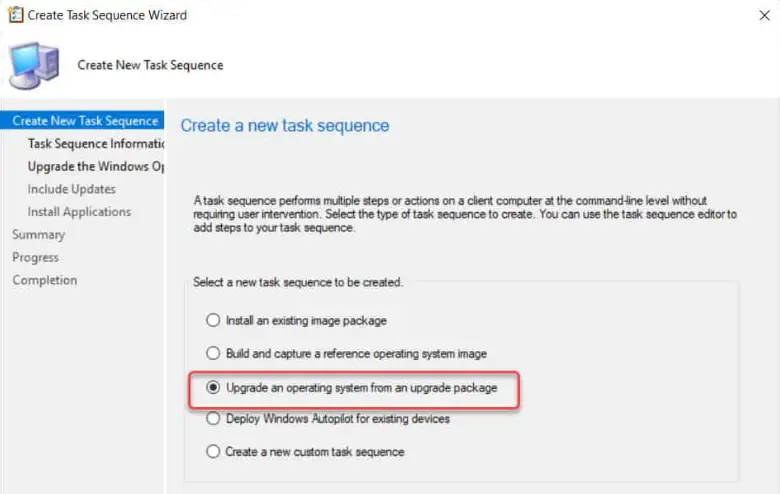780x494 pixels.
Task: Navigate to the Completion page
Action: click(45, 281)
